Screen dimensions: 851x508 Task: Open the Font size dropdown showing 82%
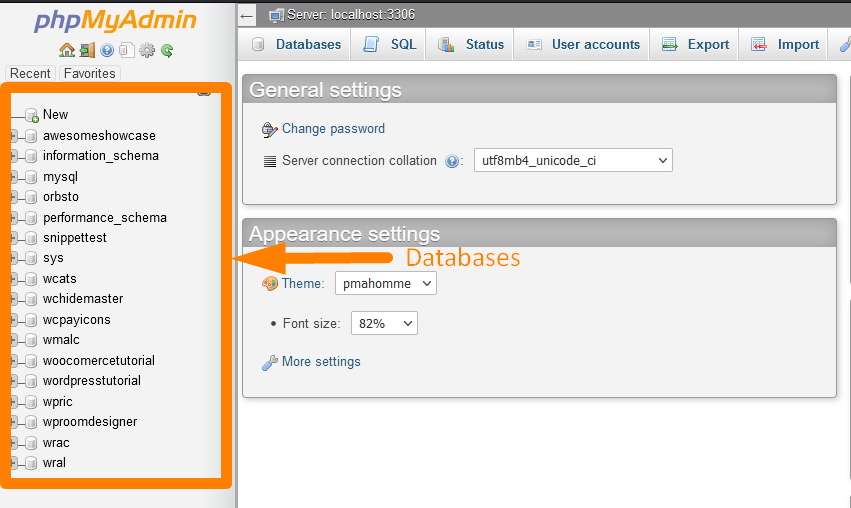[x=384, y=323]
